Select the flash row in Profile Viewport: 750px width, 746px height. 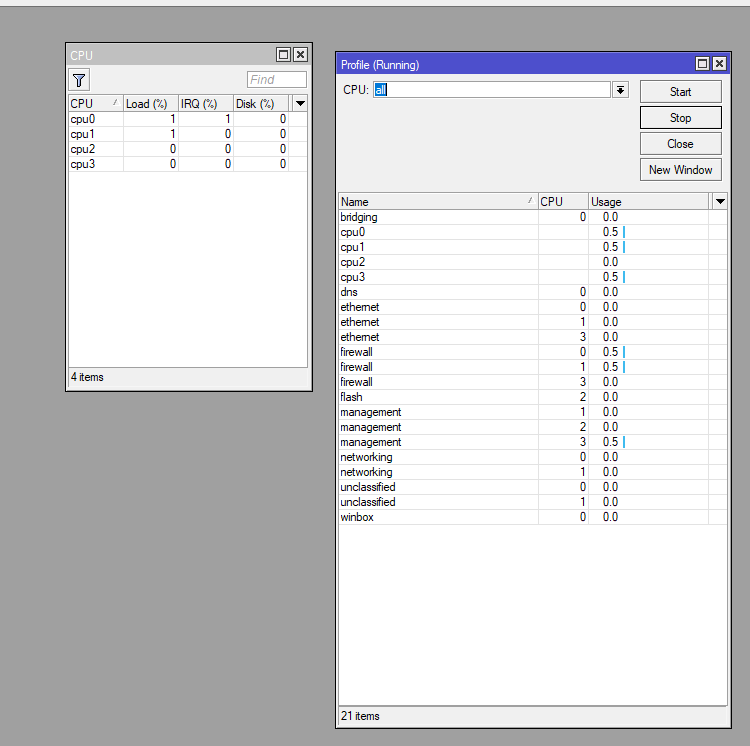(533, 397)
